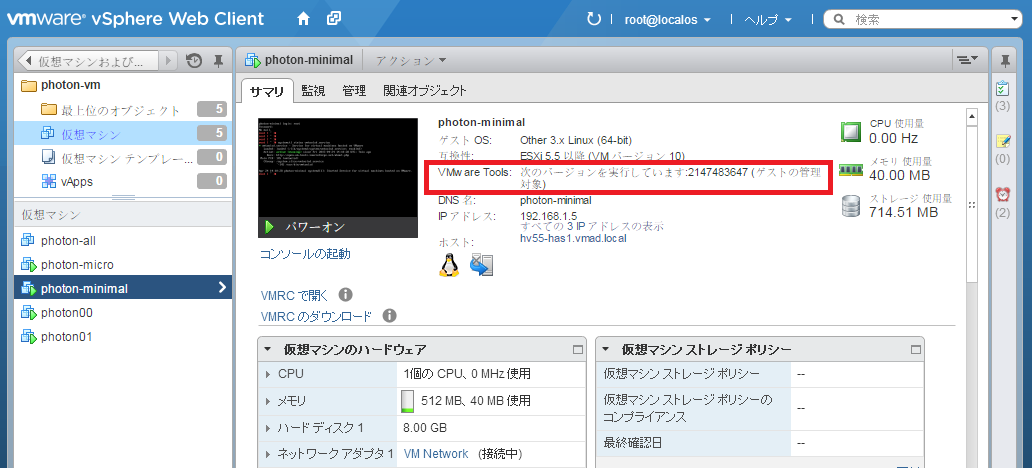Expand the CPU hardware row

268,374
